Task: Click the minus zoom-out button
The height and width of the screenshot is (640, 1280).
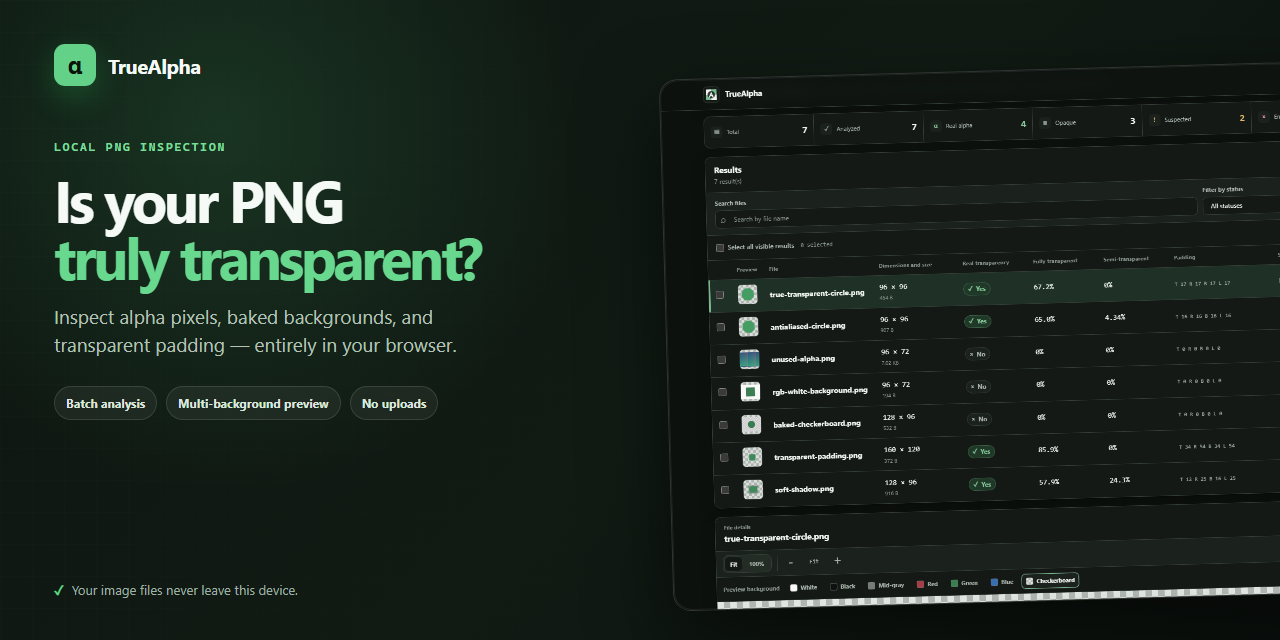Action: coord(790,562)
